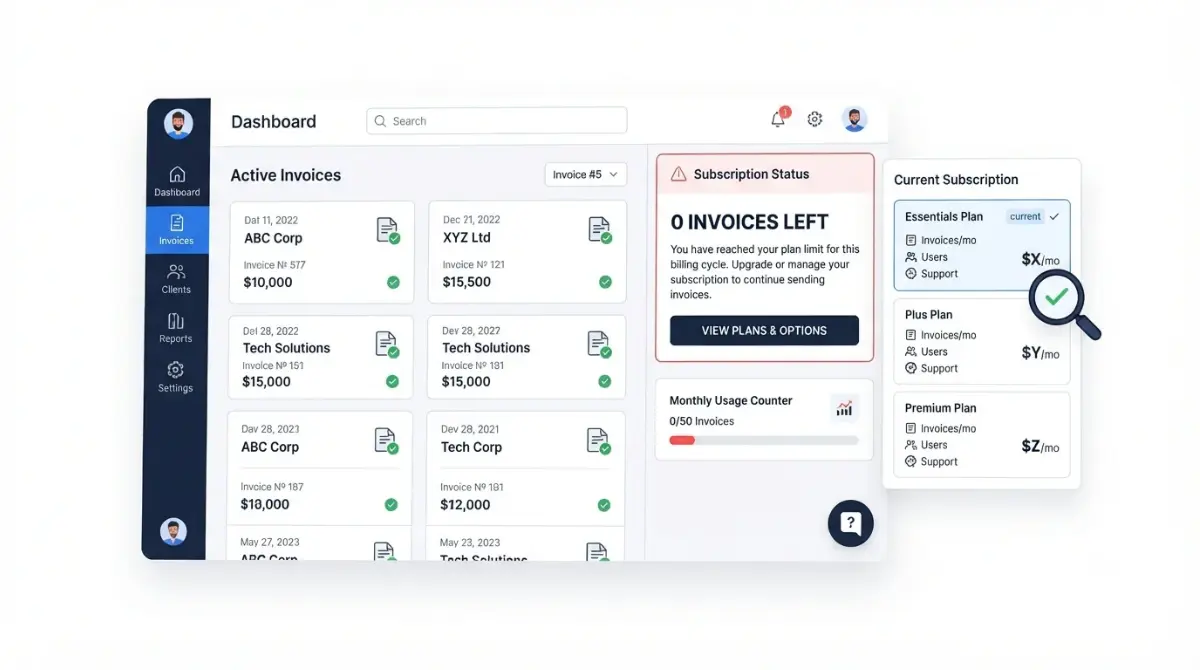This screenshot has height=670, width=1200.
Task: Click Users icon in Essentials Plan
Action: pyautogui.click(x=911, y=257)
